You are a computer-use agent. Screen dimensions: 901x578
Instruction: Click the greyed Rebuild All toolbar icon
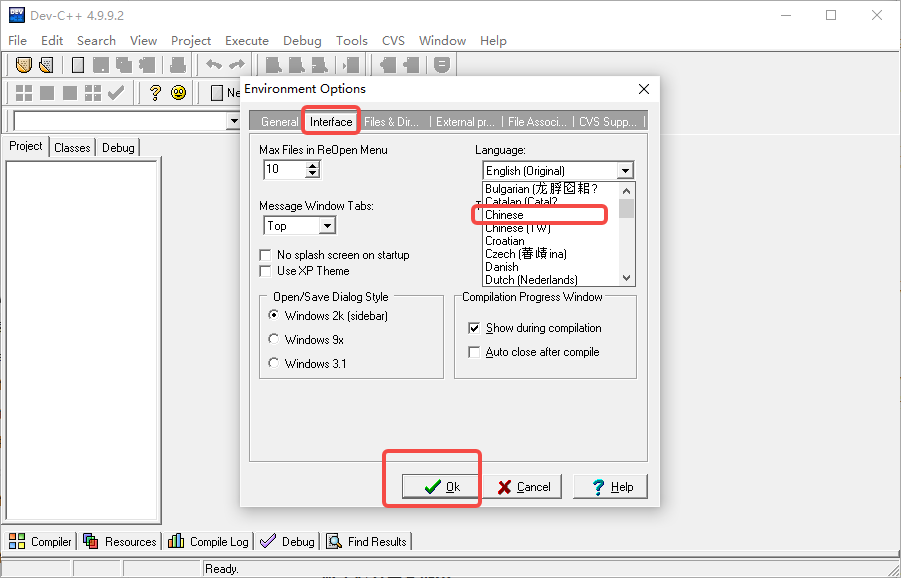click(93, 93)
